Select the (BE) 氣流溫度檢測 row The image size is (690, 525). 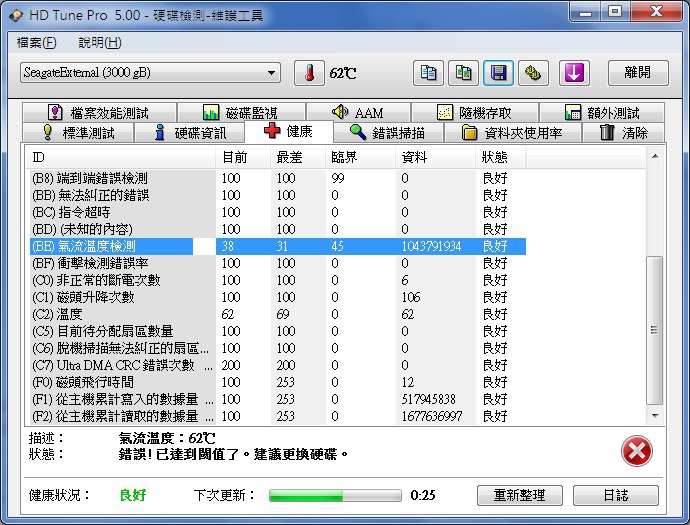point(276,246)
